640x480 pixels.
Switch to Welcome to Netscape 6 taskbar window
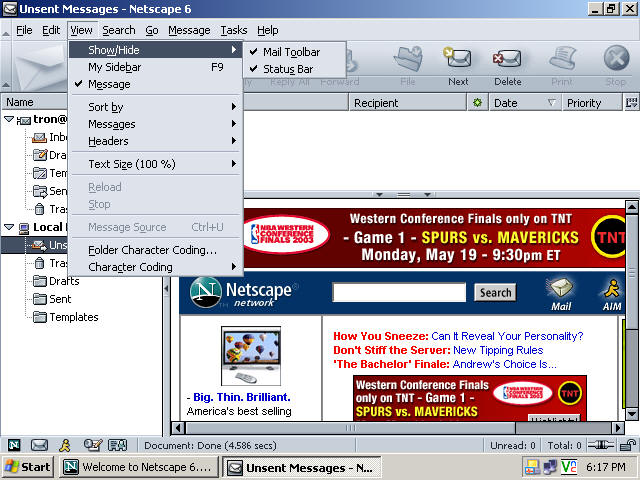click(140, 467)
